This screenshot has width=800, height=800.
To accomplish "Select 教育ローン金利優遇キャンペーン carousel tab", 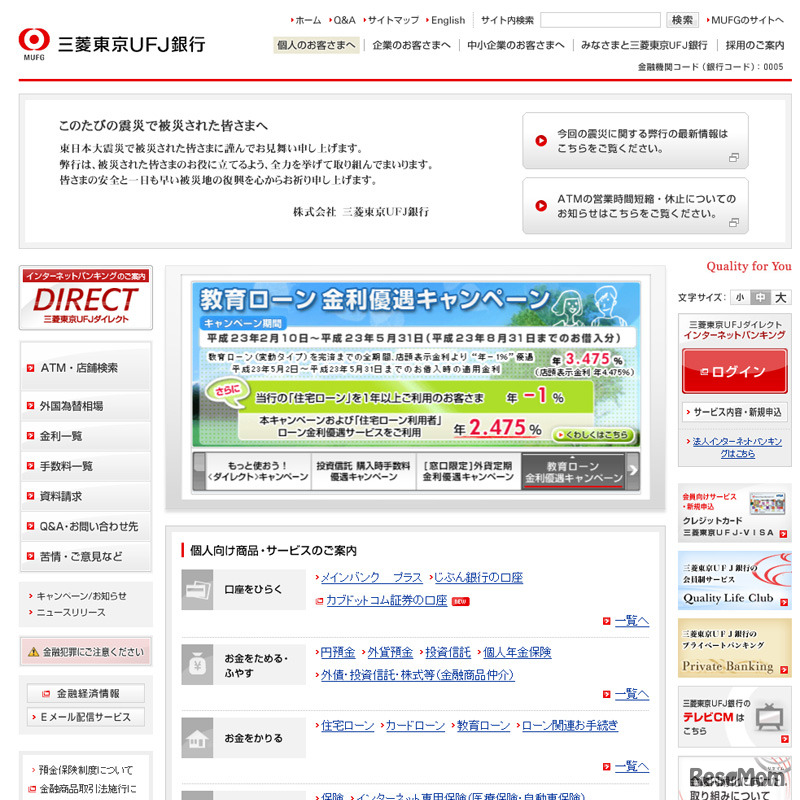I will (573, 471).
